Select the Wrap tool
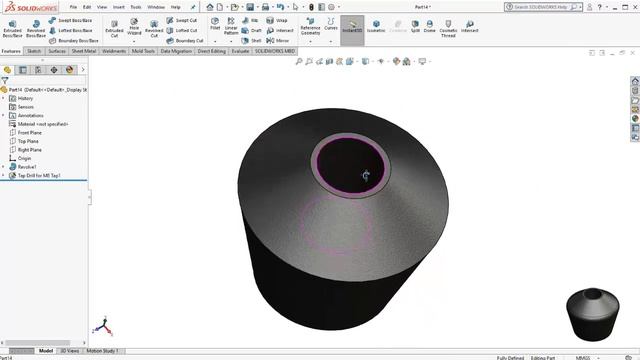This screenshot has height=360, width=640. [x=277, y=20]
